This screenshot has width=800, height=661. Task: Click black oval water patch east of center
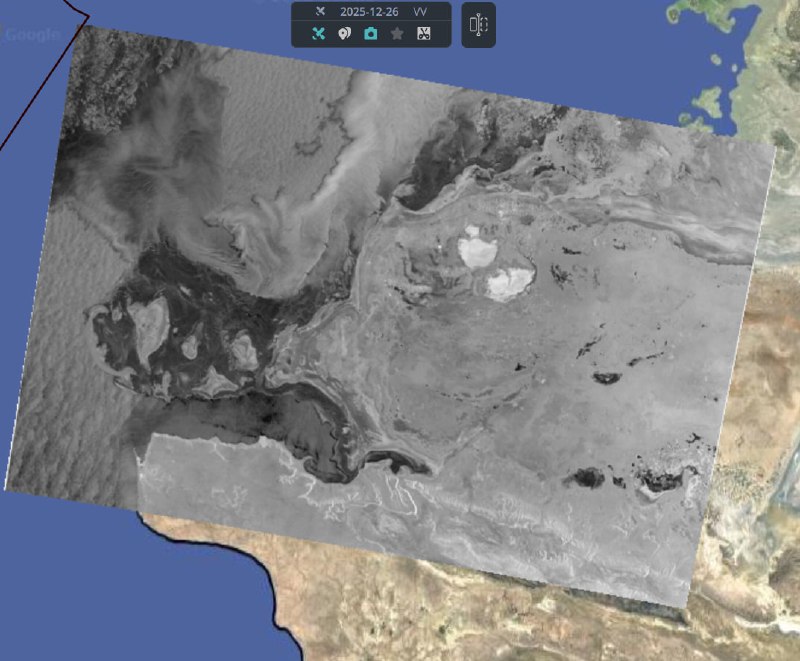(606, 378)
